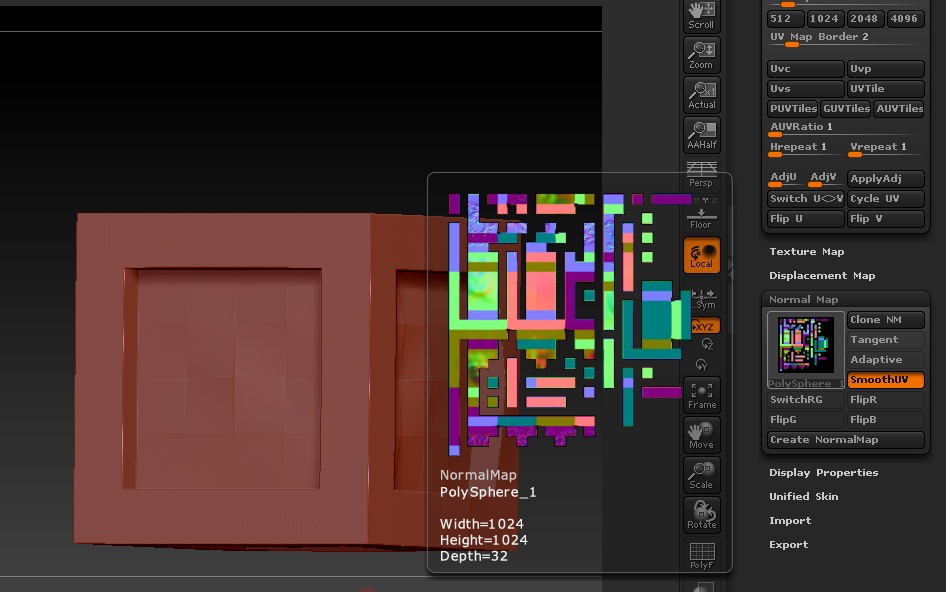Select the Scroll canvas tool

(x=702, y=16)
